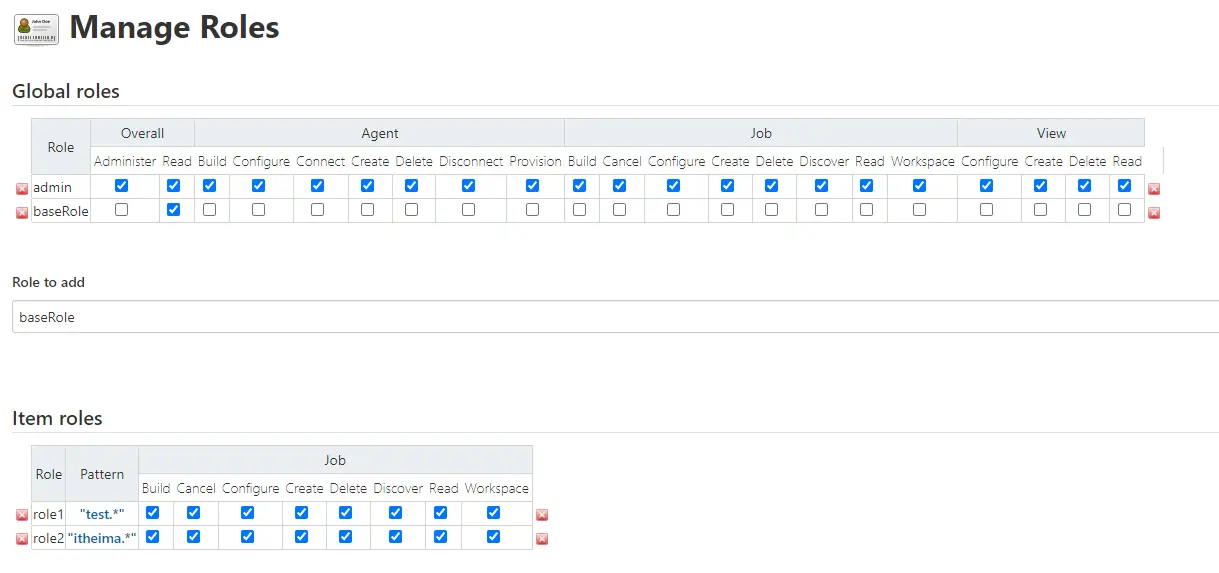This screenshot has width=1219, height=573.
Task: Delete role2 using the red X before its name
Action: click(22, 539)
